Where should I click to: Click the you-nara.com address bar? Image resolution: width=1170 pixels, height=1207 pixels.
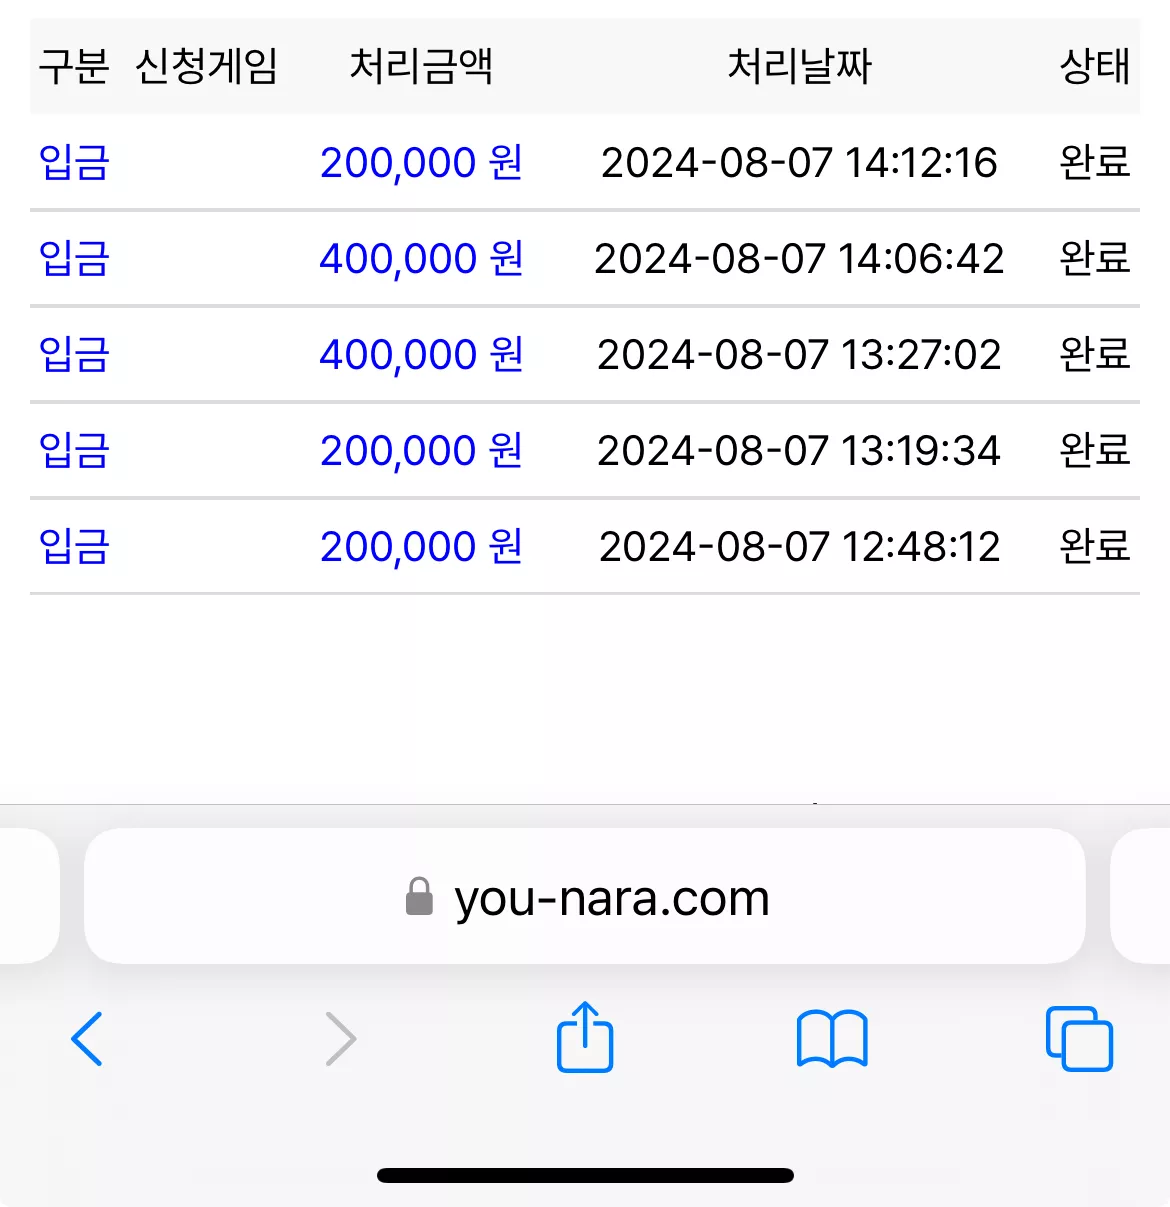(585, 896)
